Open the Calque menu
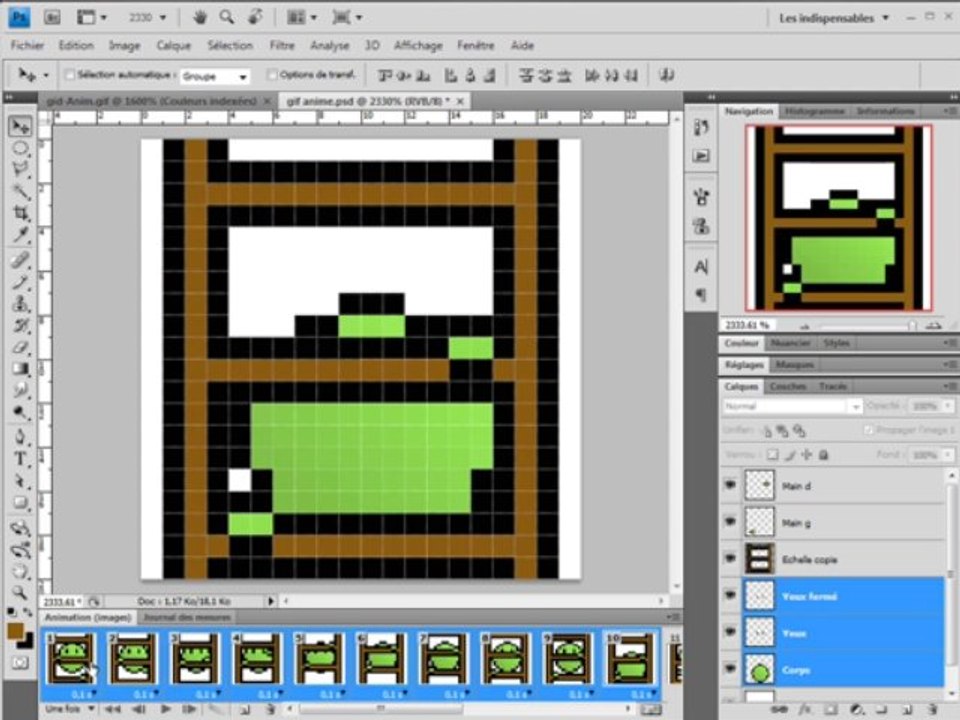The width and height of the screenshot is (960, 720). pyautogui.click(x=174, y=45)
